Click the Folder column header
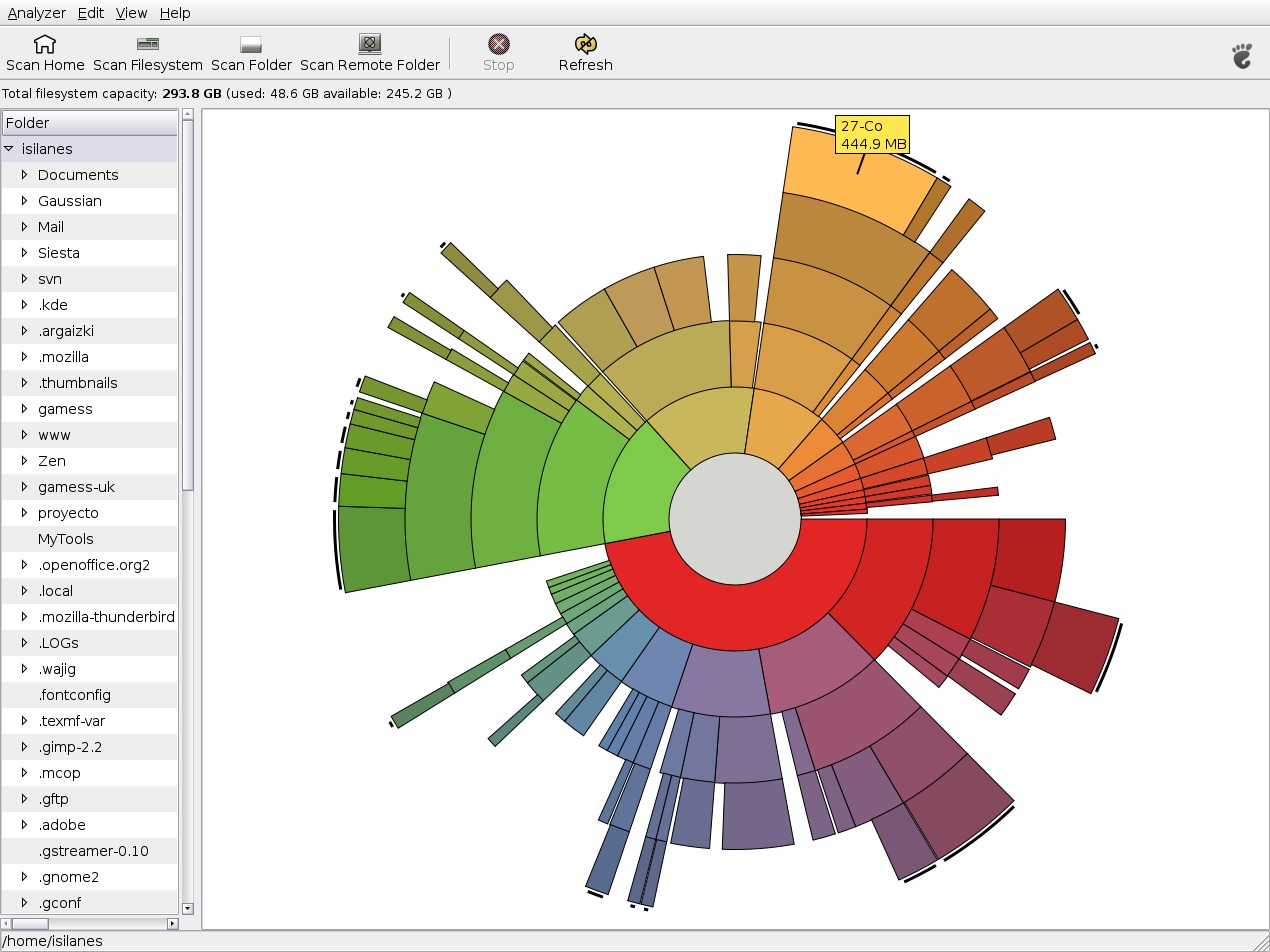The height and width of the screenshot is (952, 1270). click(90, 123)
